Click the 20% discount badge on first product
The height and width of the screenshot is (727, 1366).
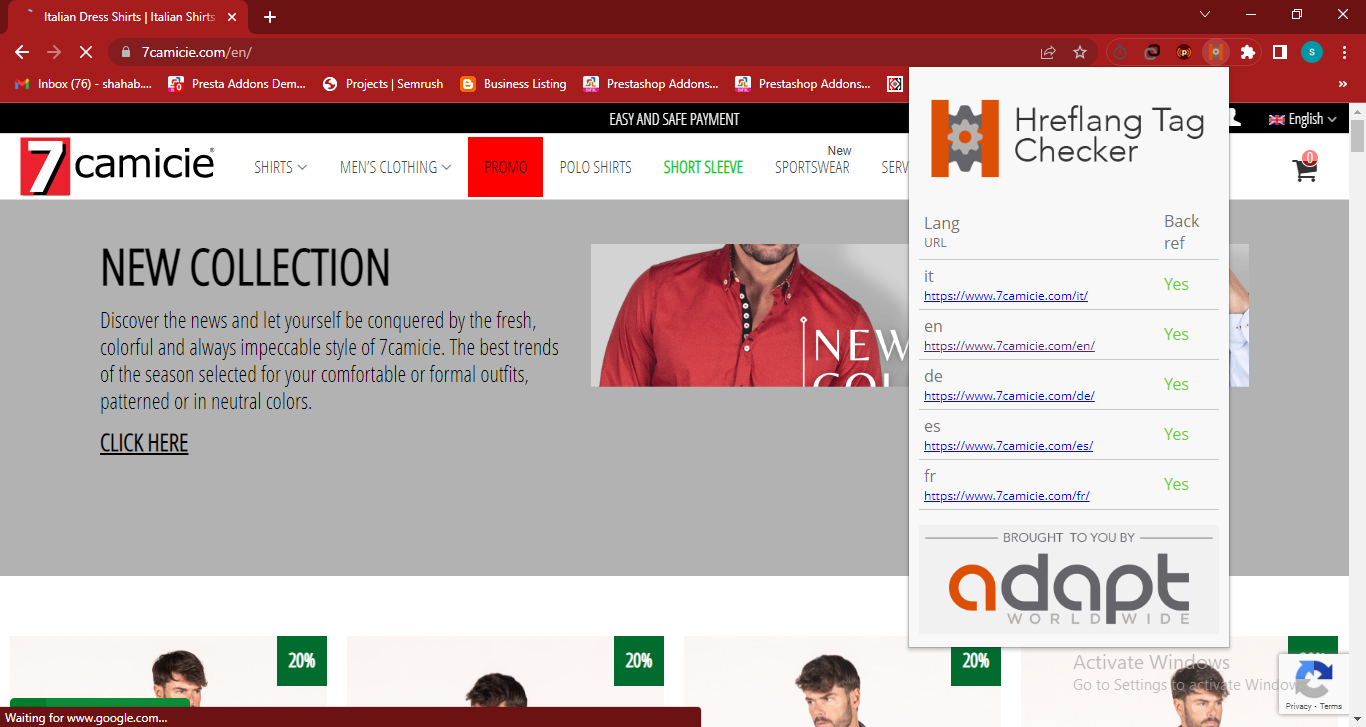(301, 661)
